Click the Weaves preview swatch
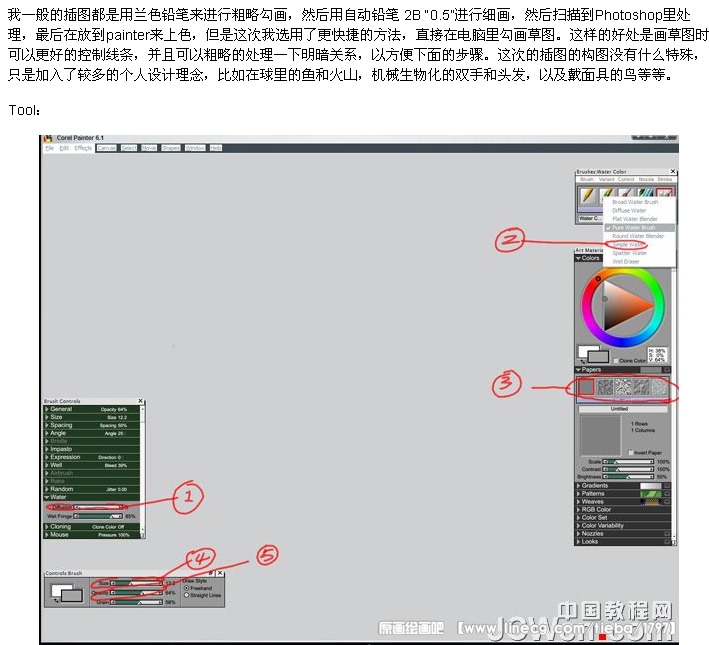The height and width of the screenshot is (645, 709). (651, 502)
